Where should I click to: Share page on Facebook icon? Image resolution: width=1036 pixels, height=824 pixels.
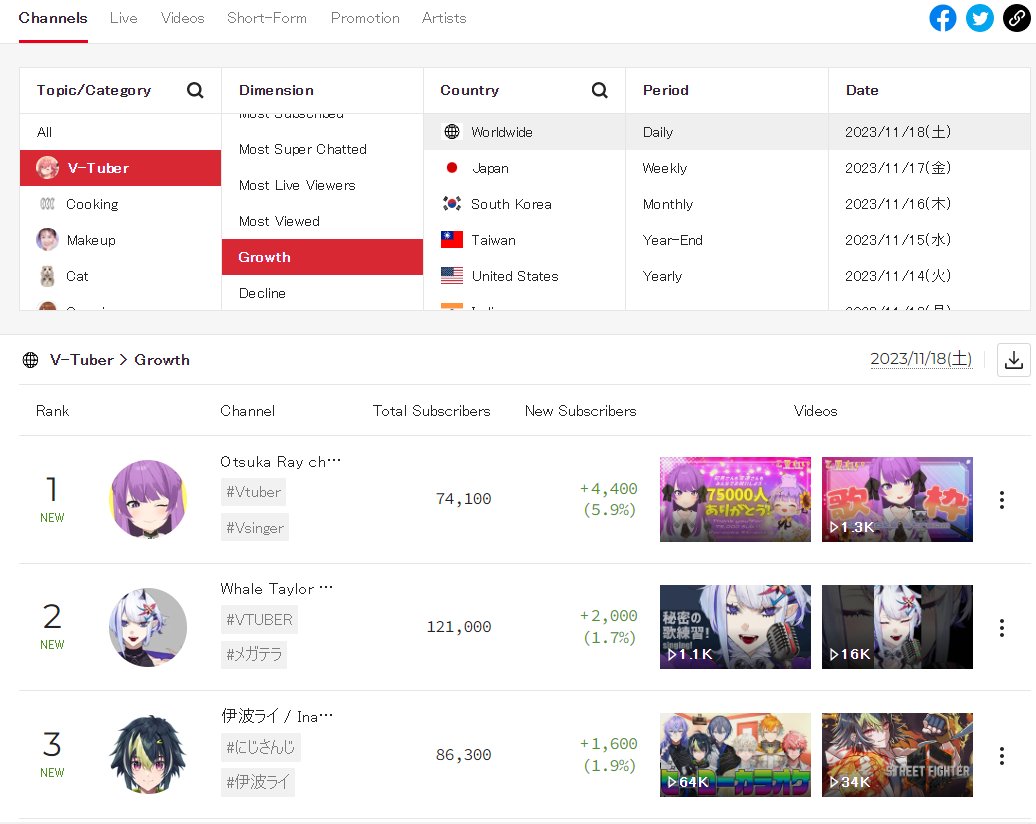(x=942, y=18)
